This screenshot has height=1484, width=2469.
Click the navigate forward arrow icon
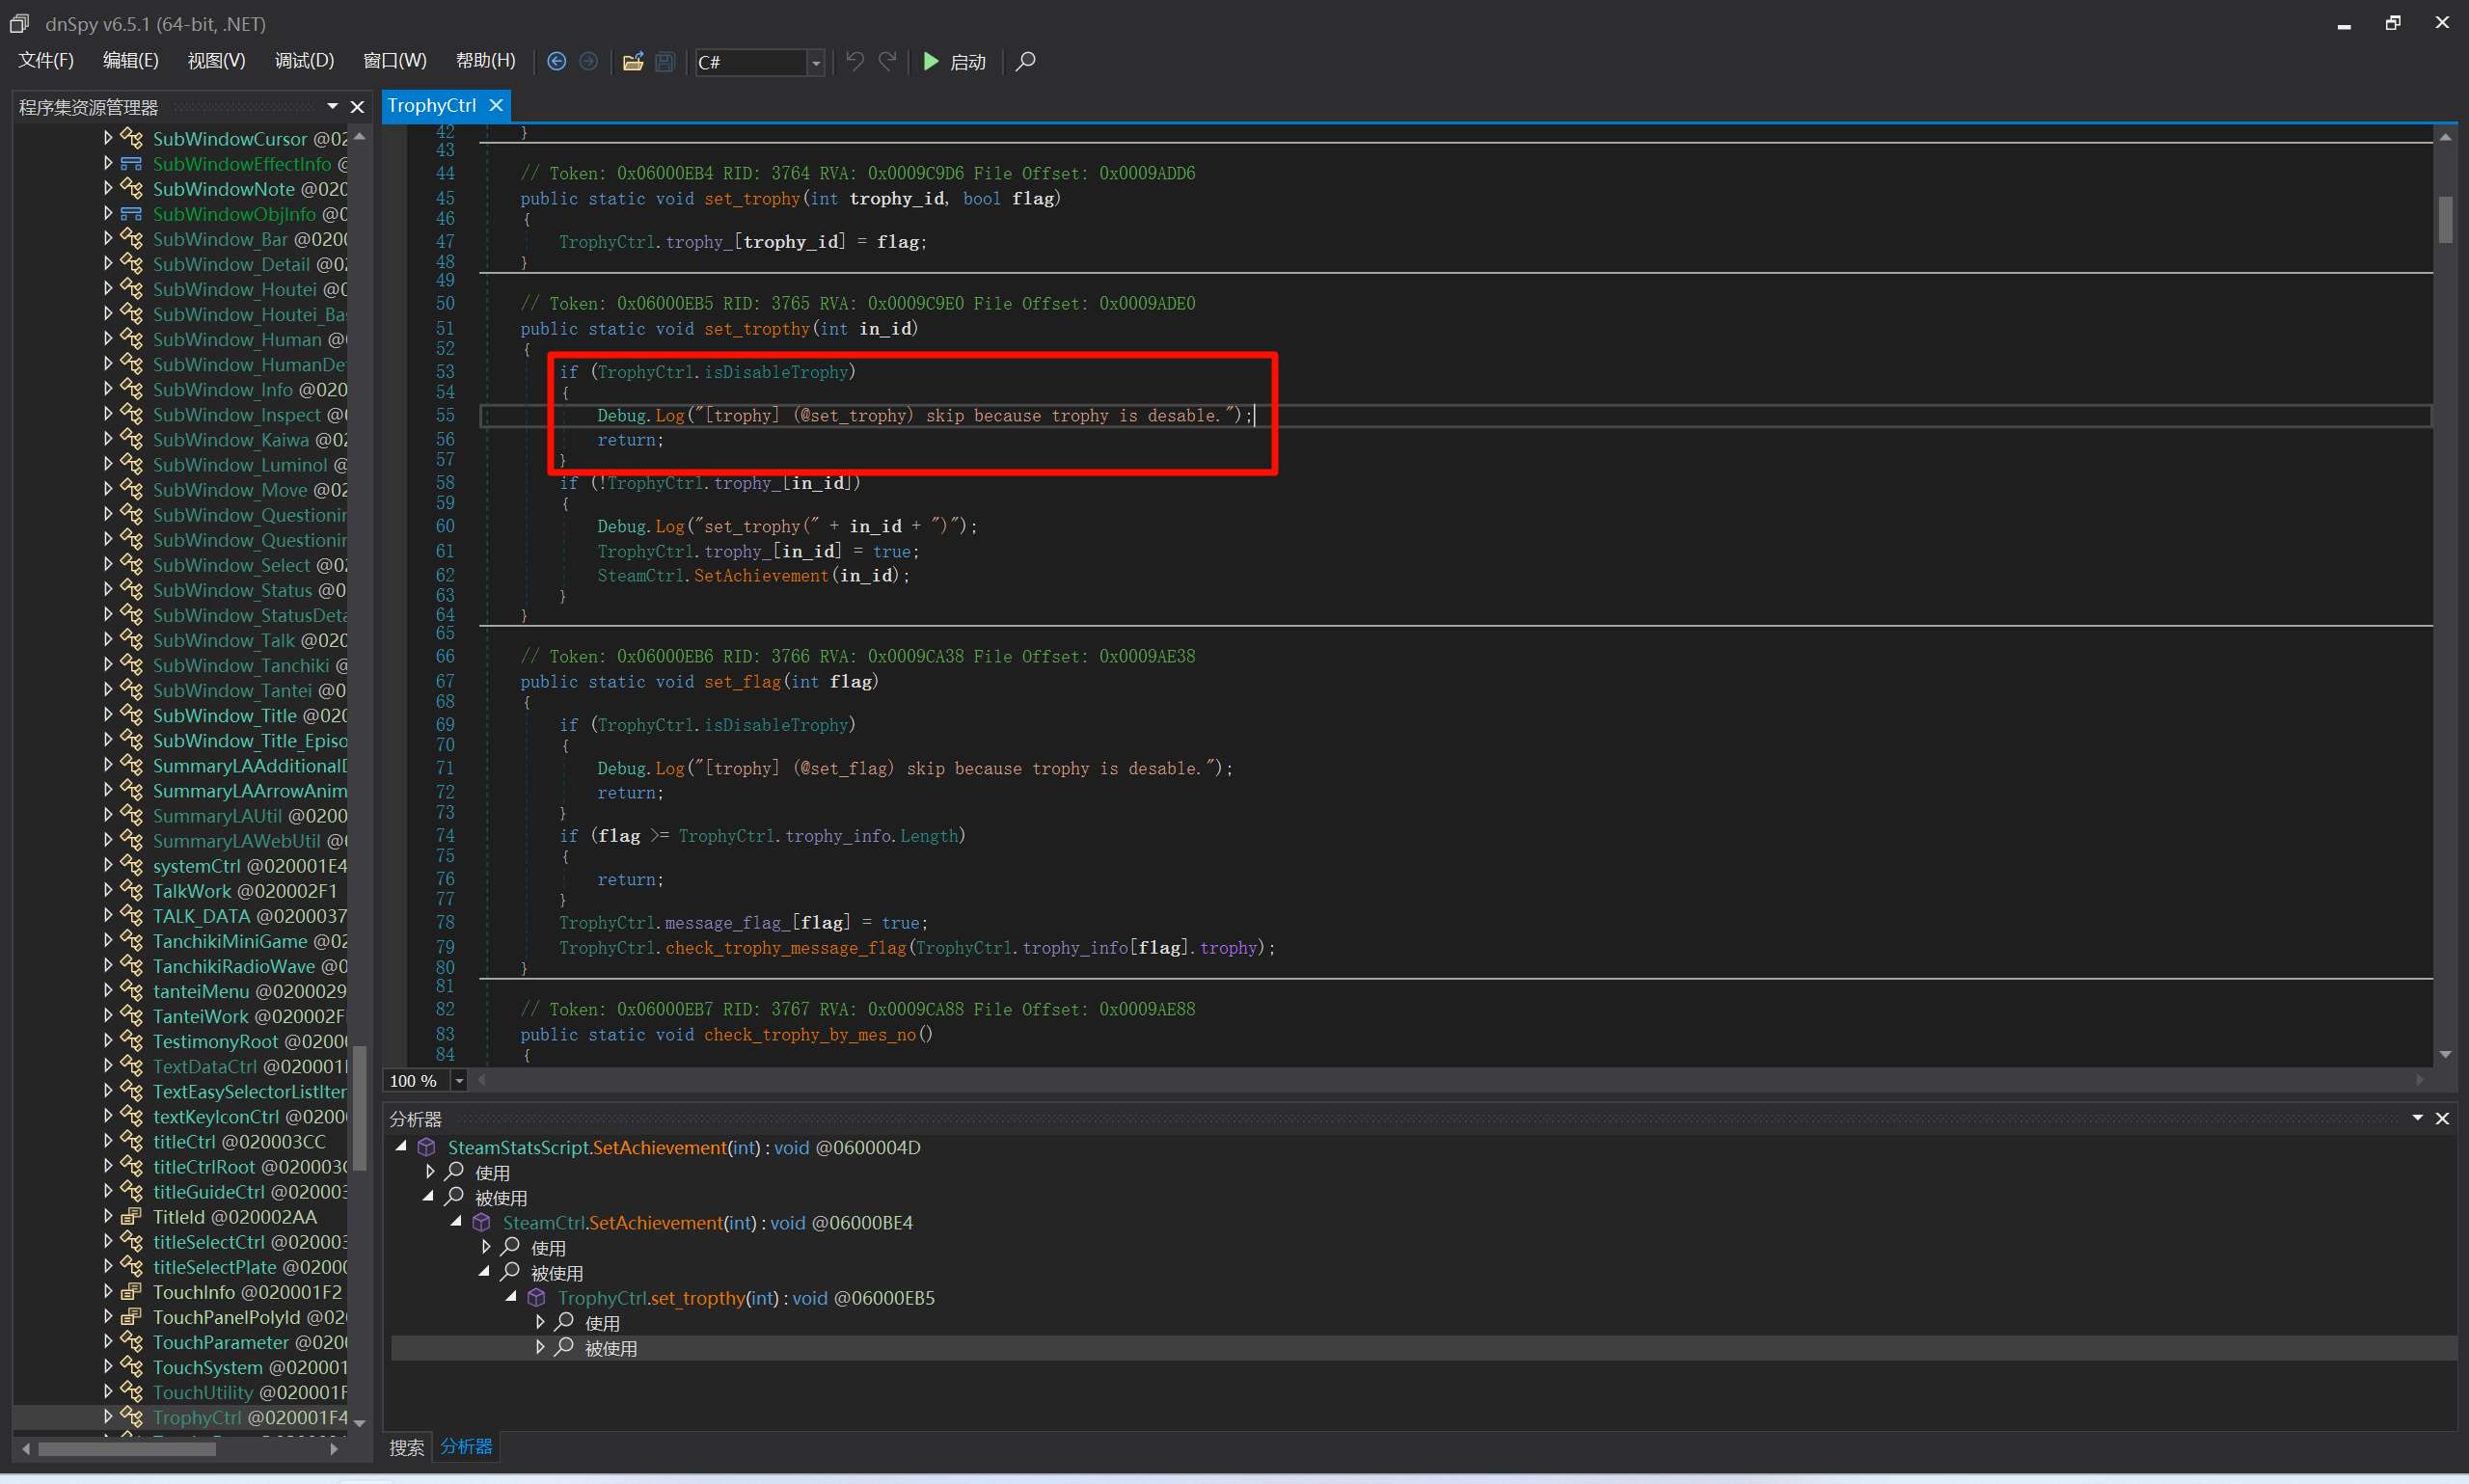pyautogui.click(x=589, y=62)
